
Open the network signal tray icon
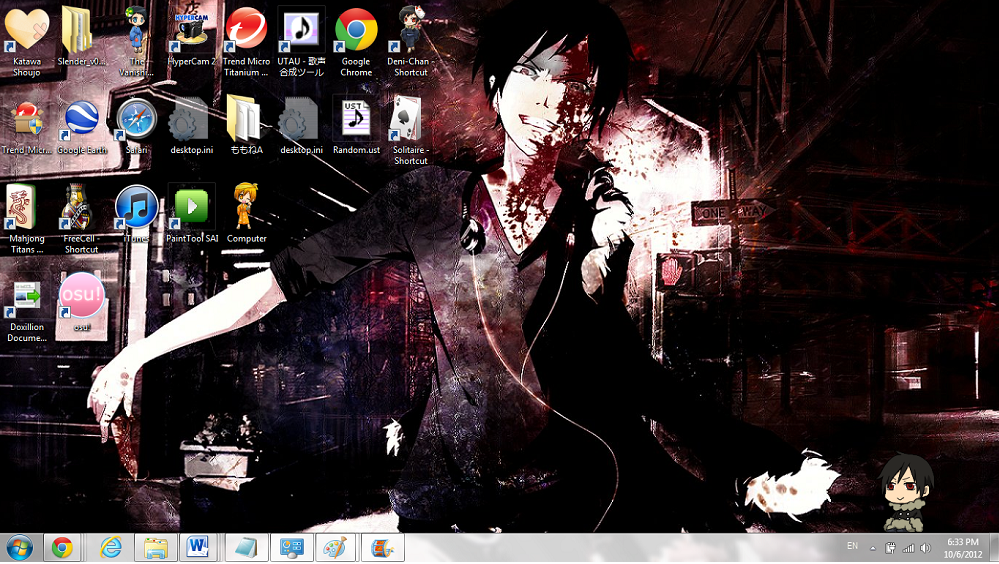click(x=909, y=548)
